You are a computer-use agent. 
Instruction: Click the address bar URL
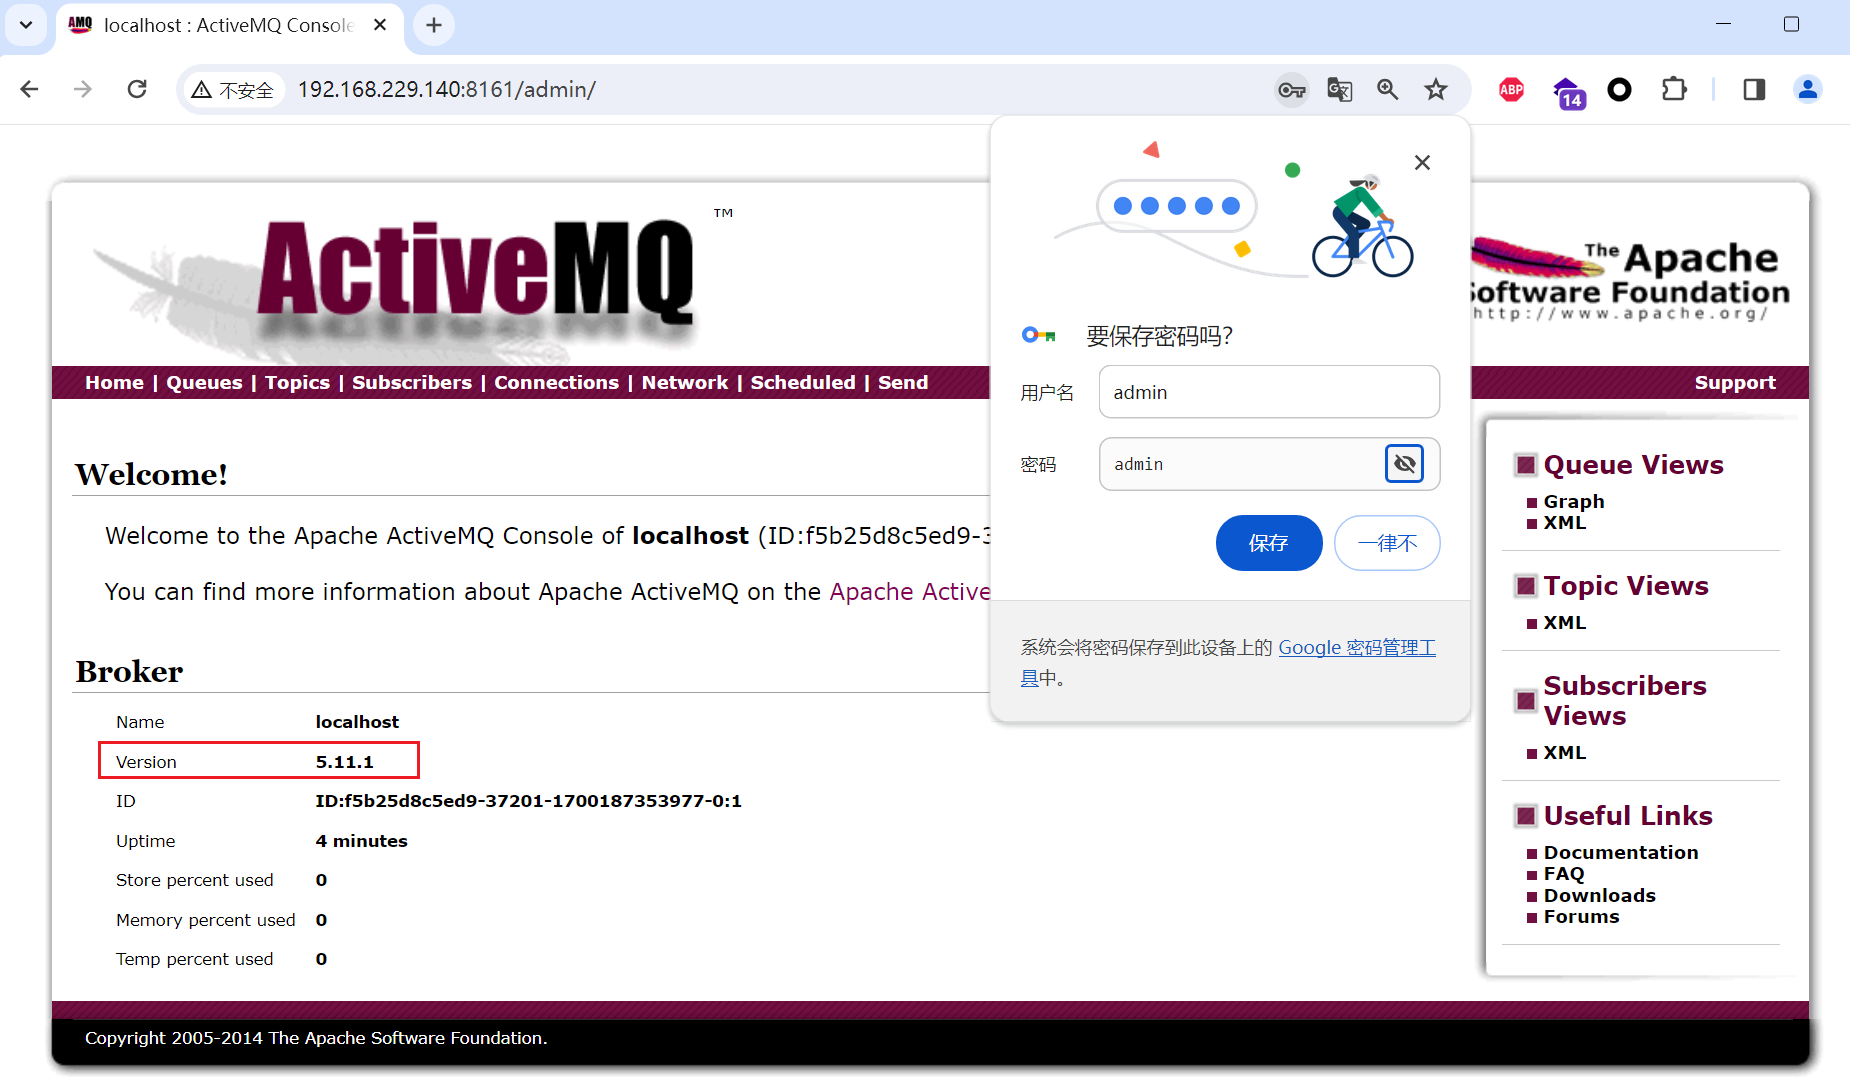(447, 90)
